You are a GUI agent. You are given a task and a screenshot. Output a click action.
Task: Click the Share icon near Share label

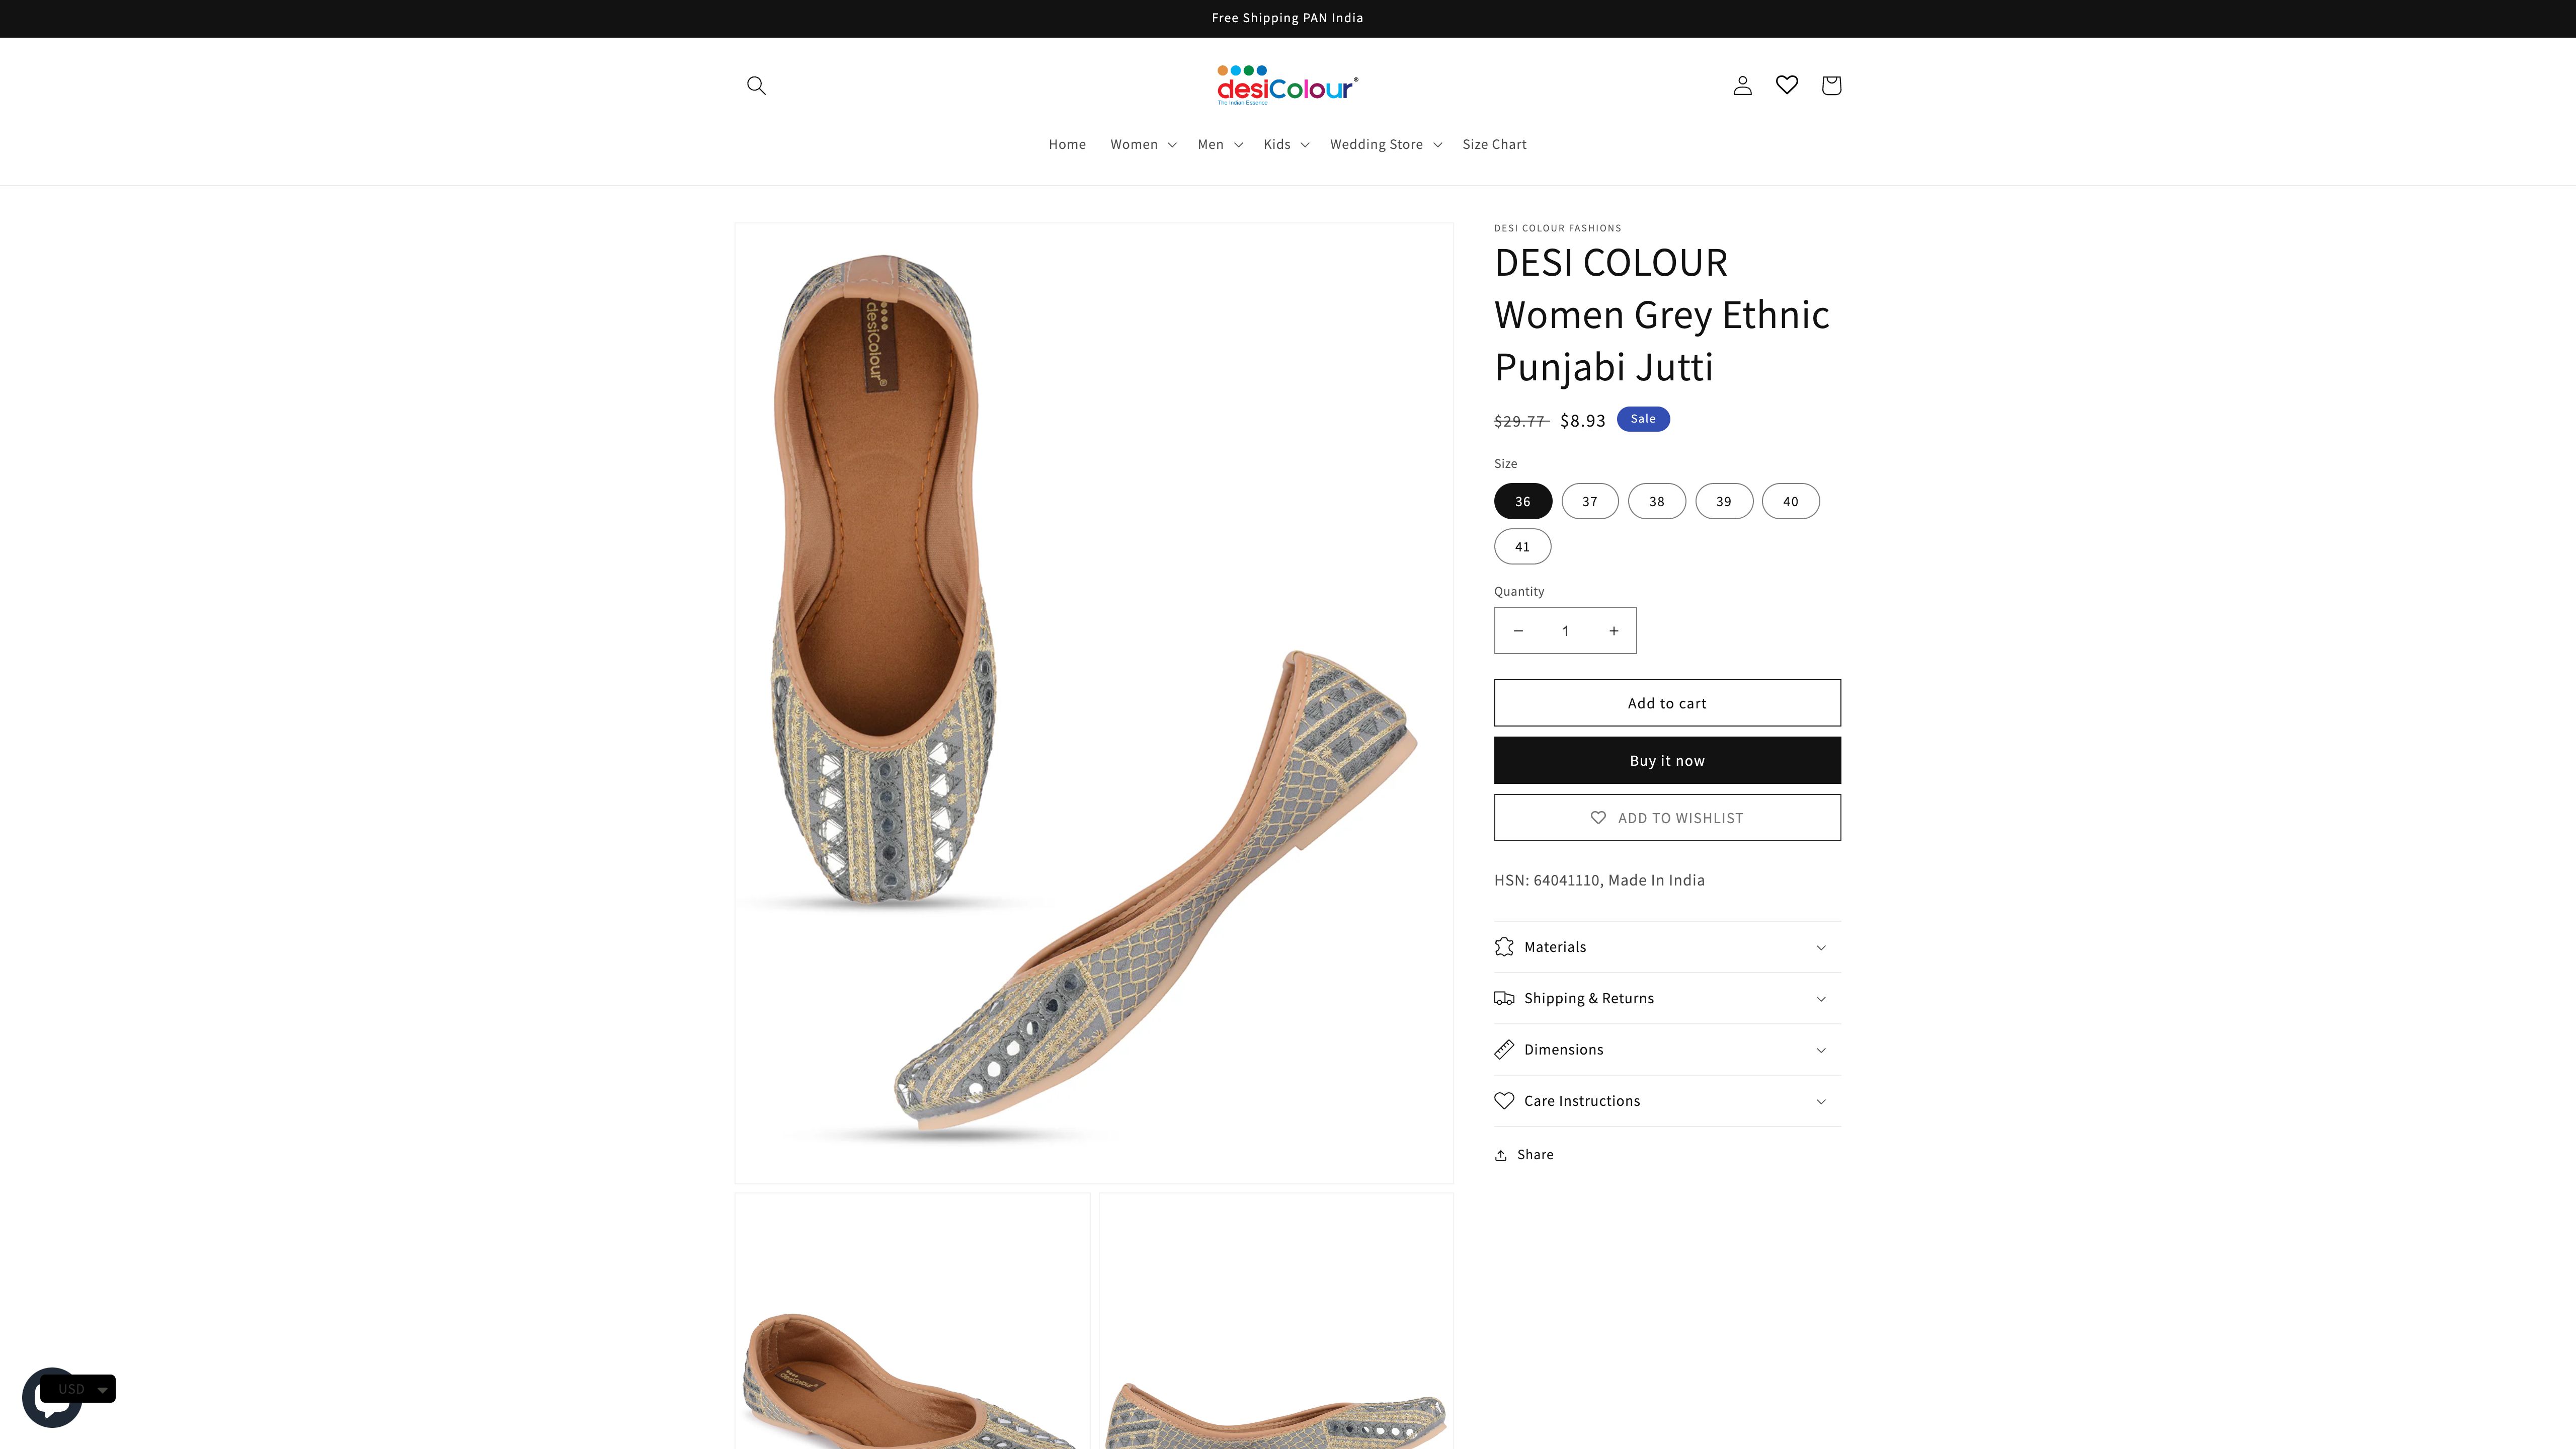coord(1501,1154)
